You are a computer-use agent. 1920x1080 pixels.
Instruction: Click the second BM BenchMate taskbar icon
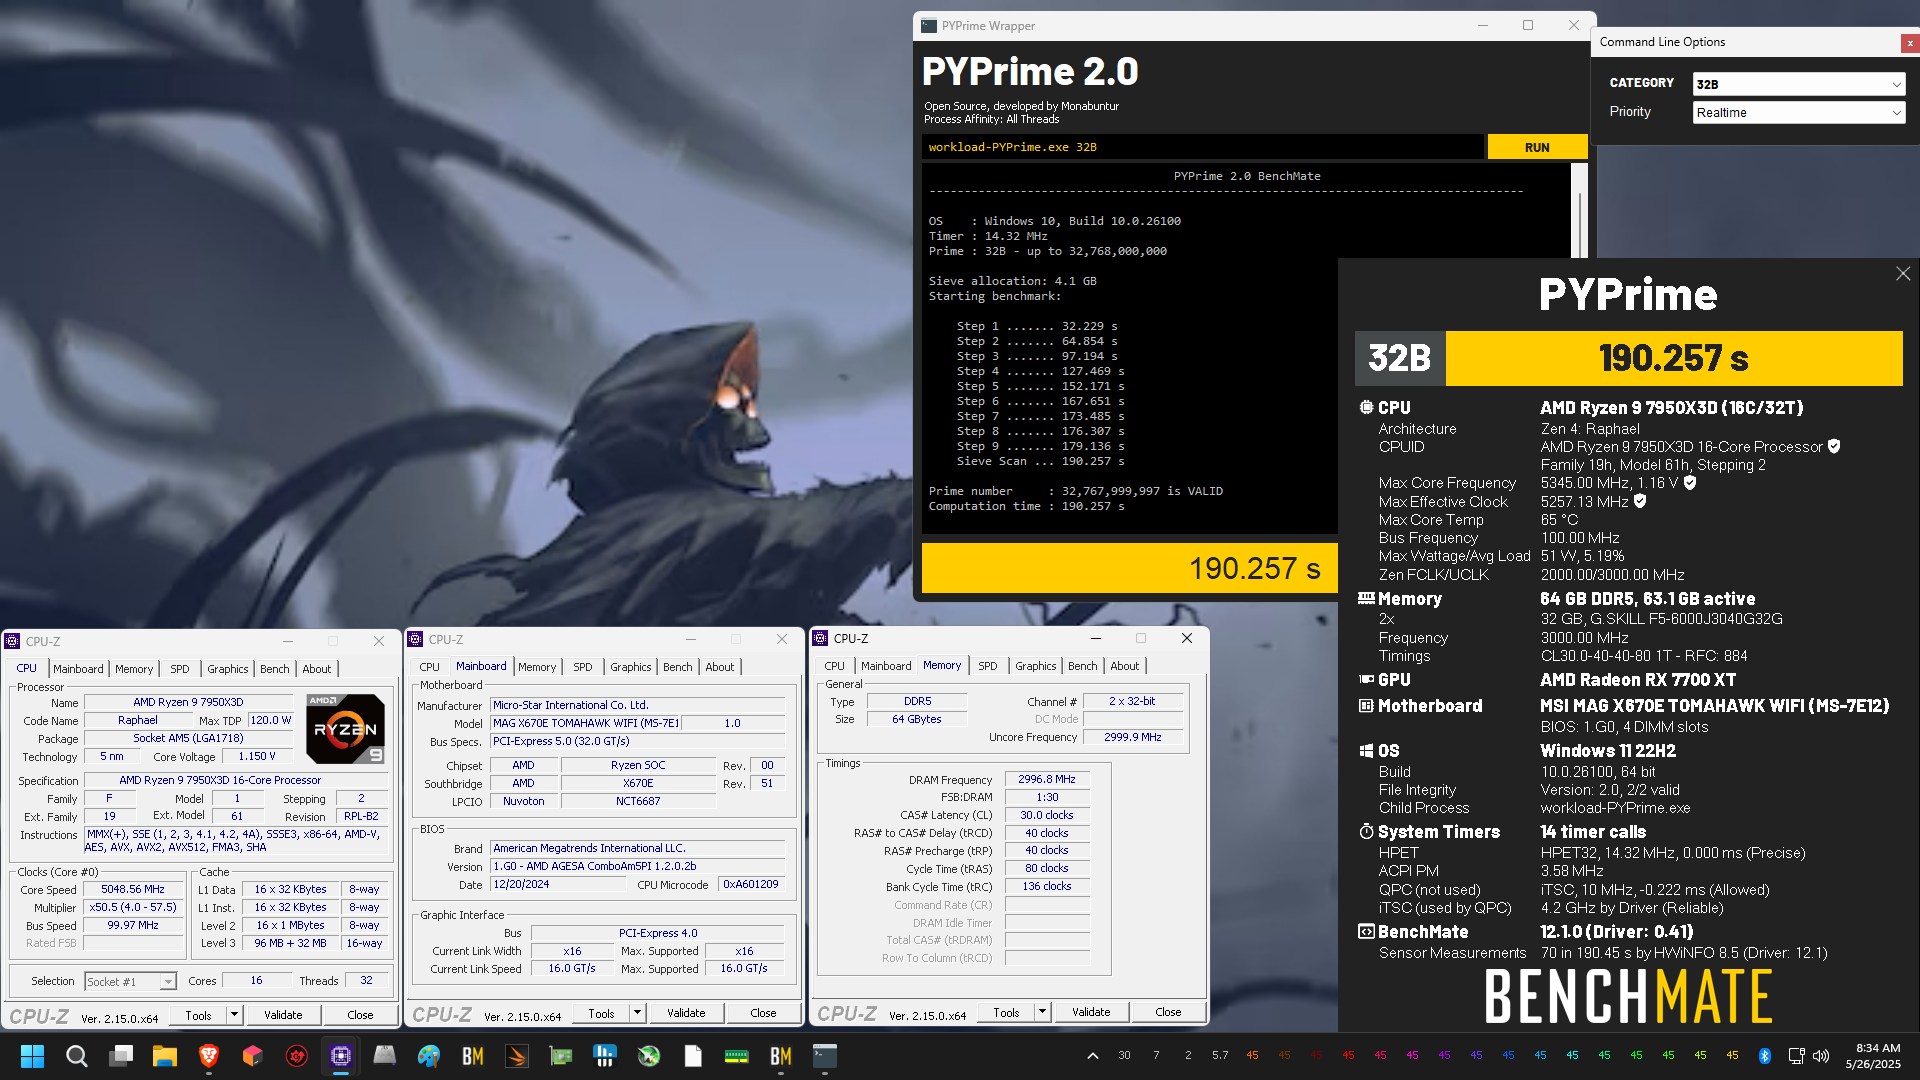coord(781,1056)
